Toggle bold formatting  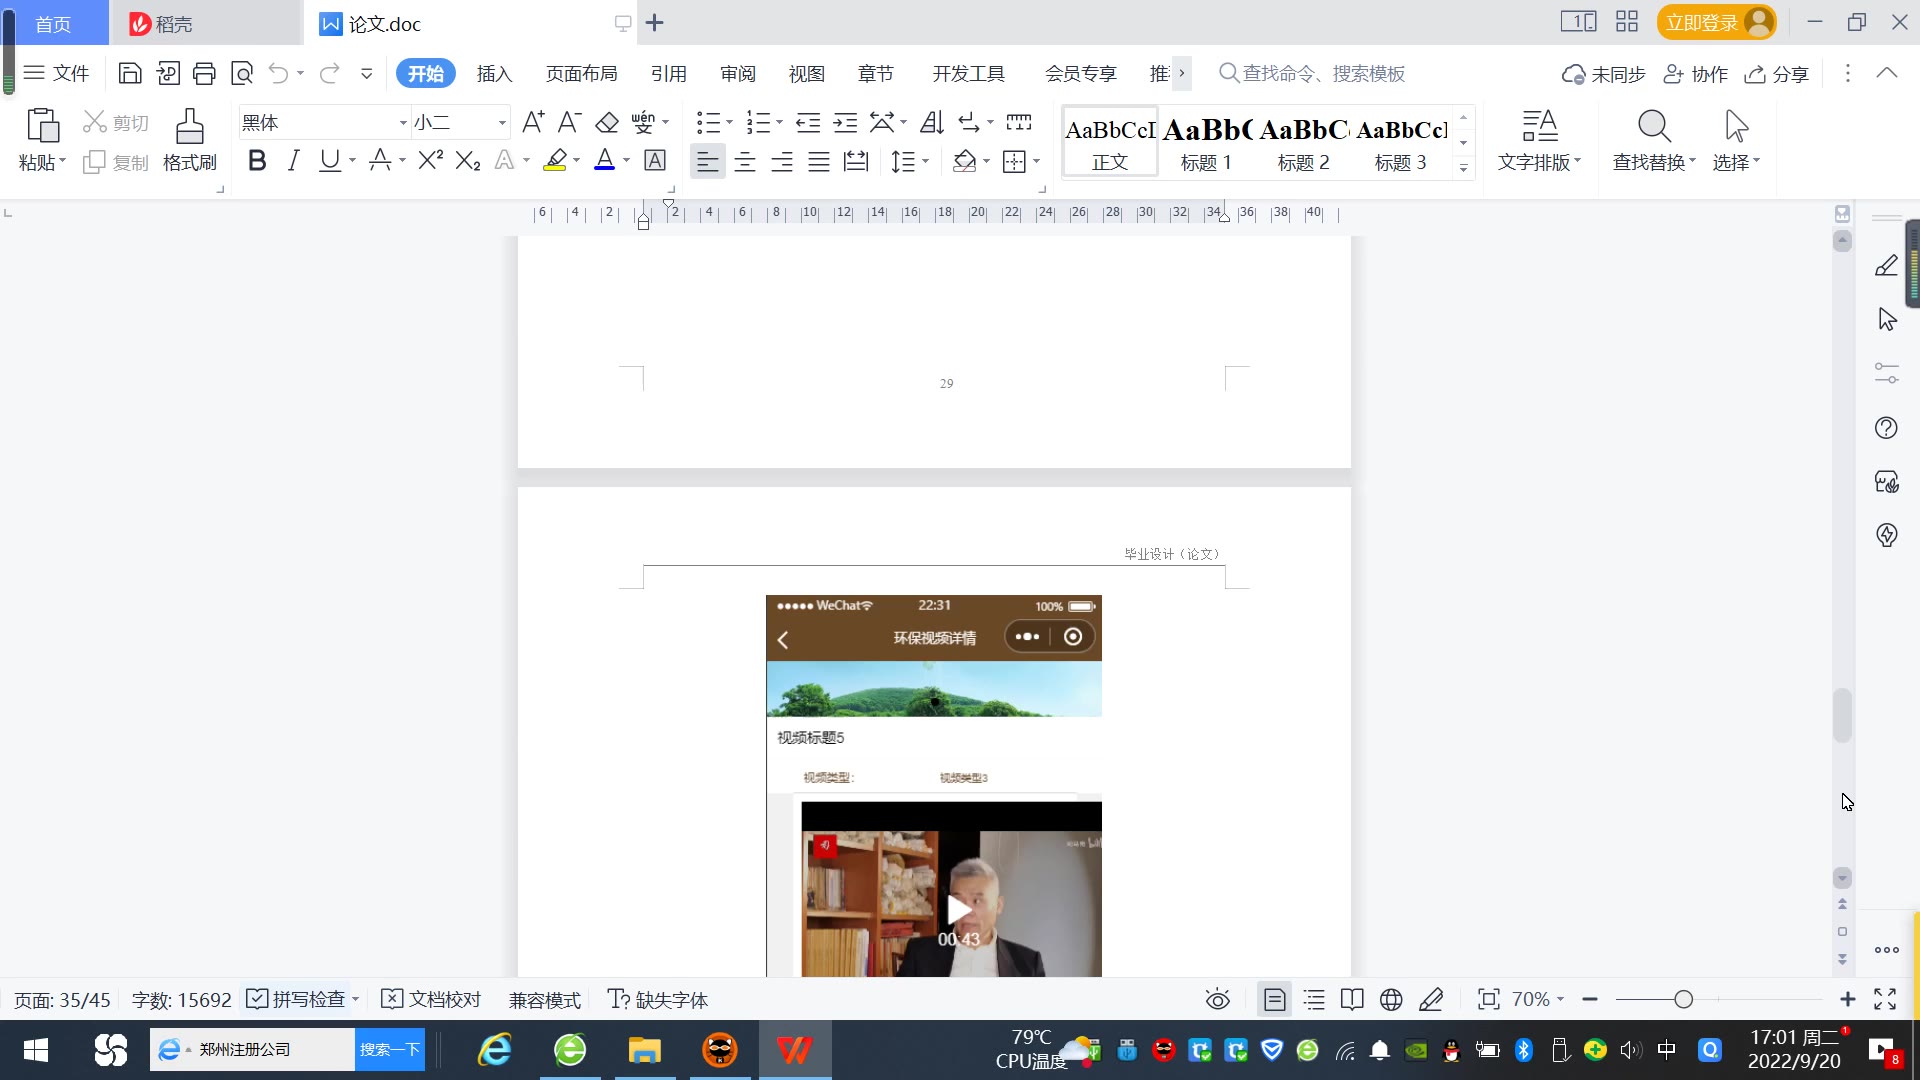(x=257, y=160)
